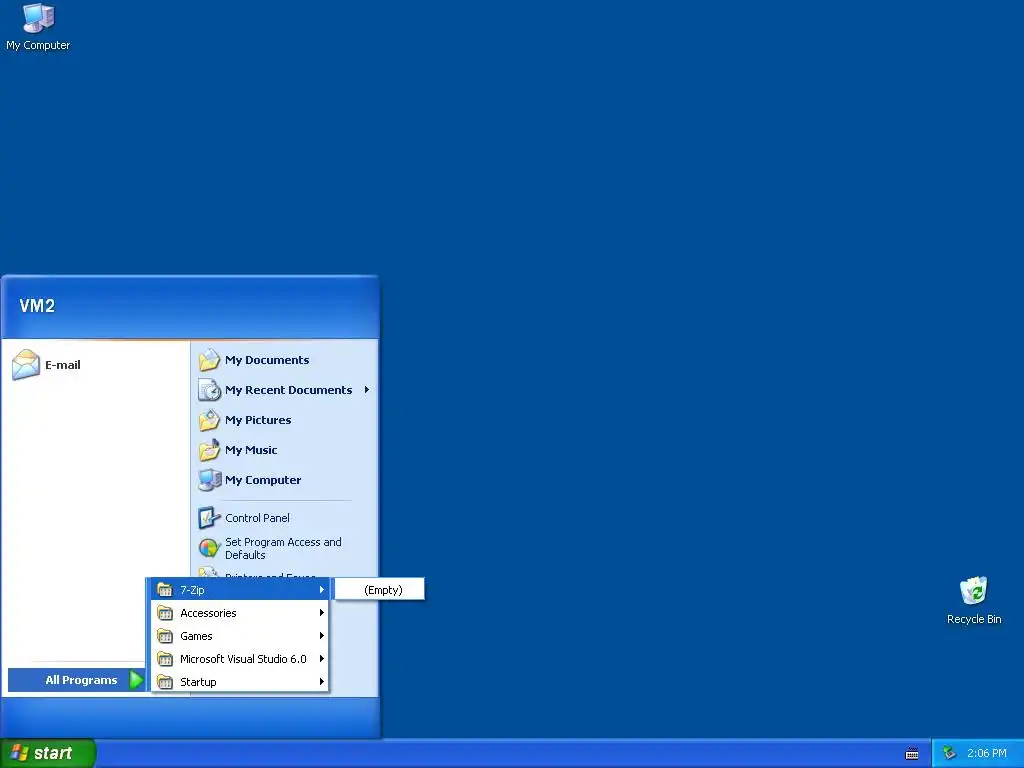
Task: Click the My Documents folder icon
Action: click(x=209, y=360)
